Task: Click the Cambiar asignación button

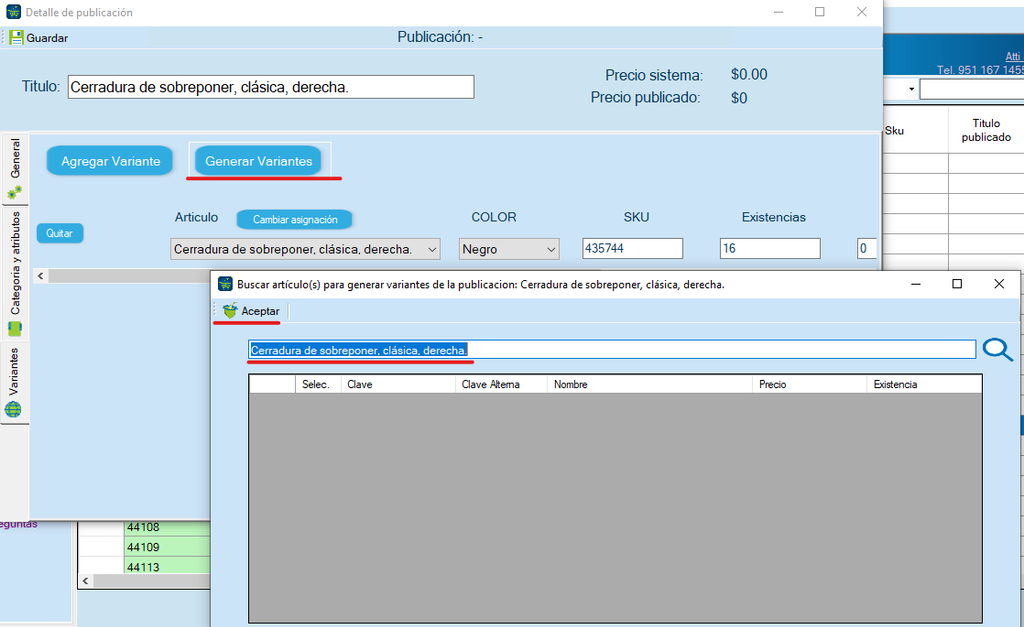Action: coord(295,219)
